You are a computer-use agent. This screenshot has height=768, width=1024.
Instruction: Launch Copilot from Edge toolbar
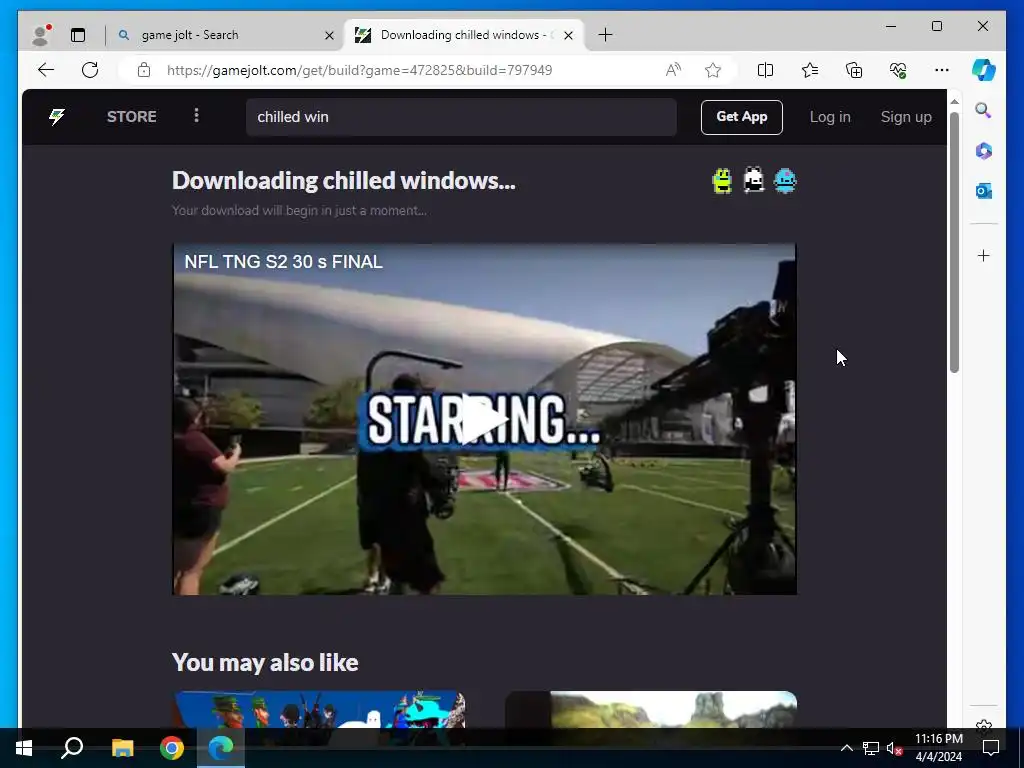click(x=984, y=70)
